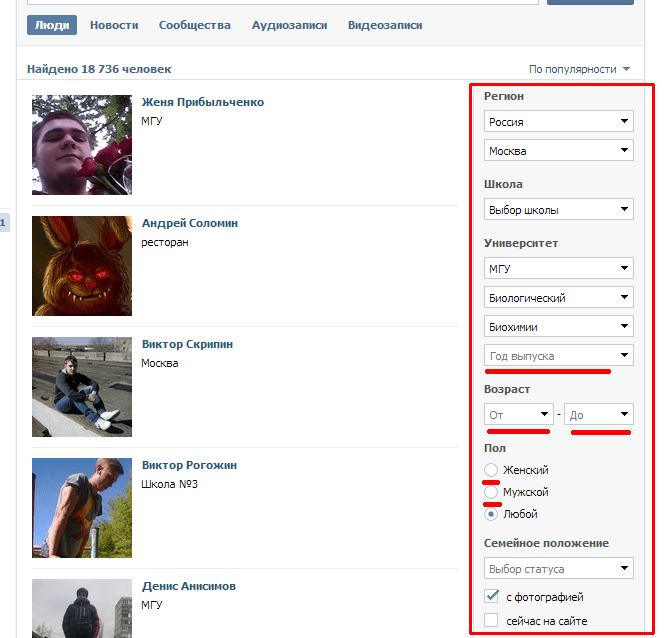Click the Университет section heading
668x638 pixels.
coord(521,243)
